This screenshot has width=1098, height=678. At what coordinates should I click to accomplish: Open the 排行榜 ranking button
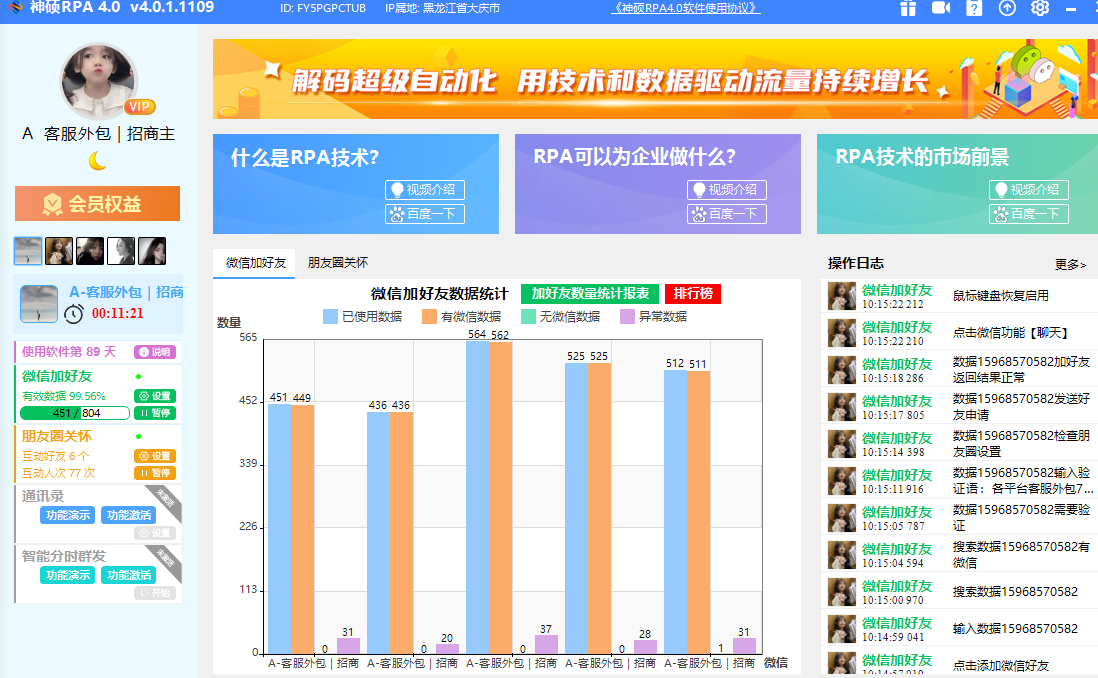[693, 293]
